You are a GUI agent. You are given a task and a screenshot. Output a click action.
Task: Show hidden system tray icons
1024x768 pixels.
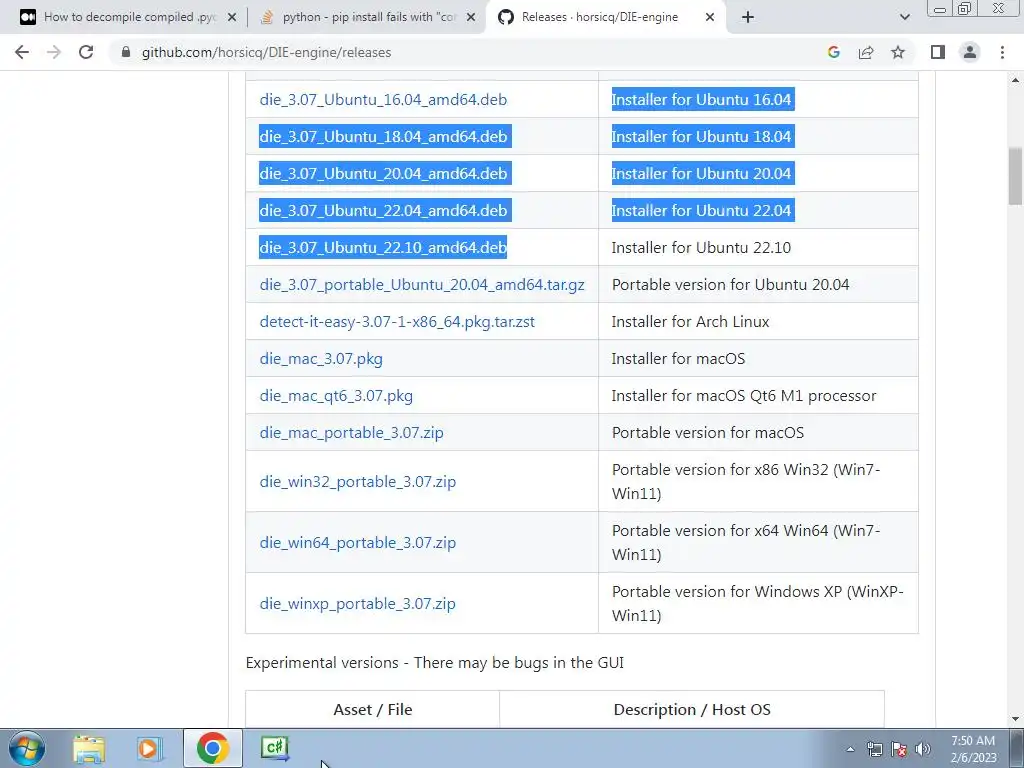click(850, 749)
